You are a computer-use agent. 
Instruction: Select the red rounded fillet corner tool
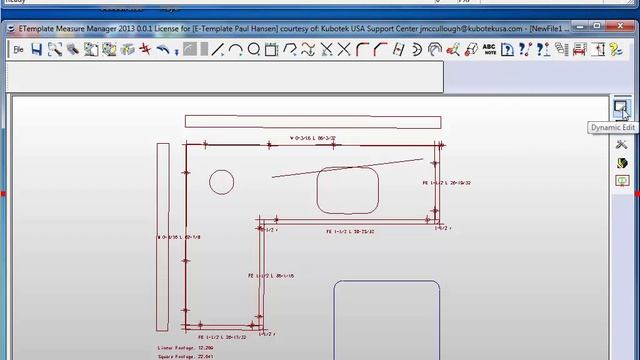362,50
